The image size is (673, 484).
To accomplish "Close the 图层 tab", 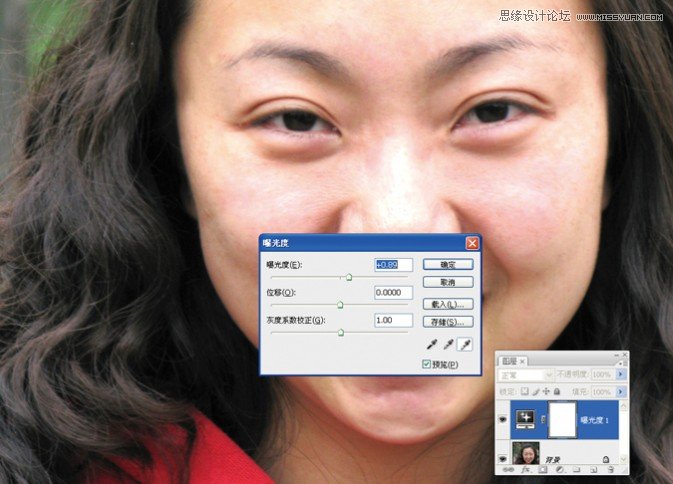I will (x=522, y=361).
